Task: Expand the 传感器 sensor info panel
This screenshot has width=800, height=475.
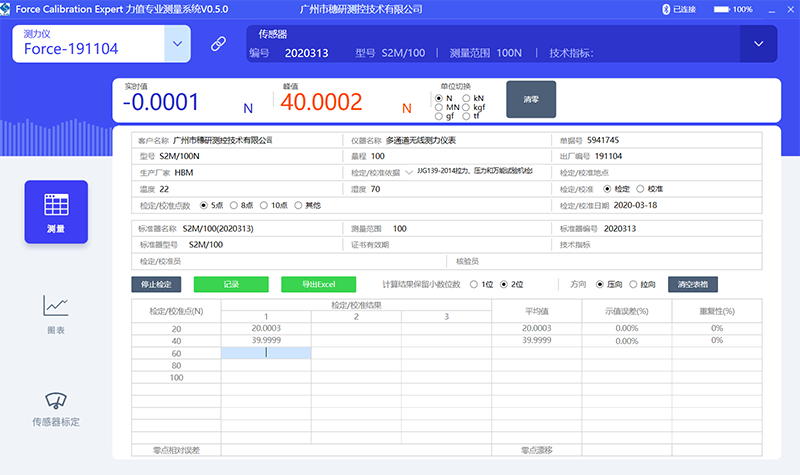Action: 759,44
